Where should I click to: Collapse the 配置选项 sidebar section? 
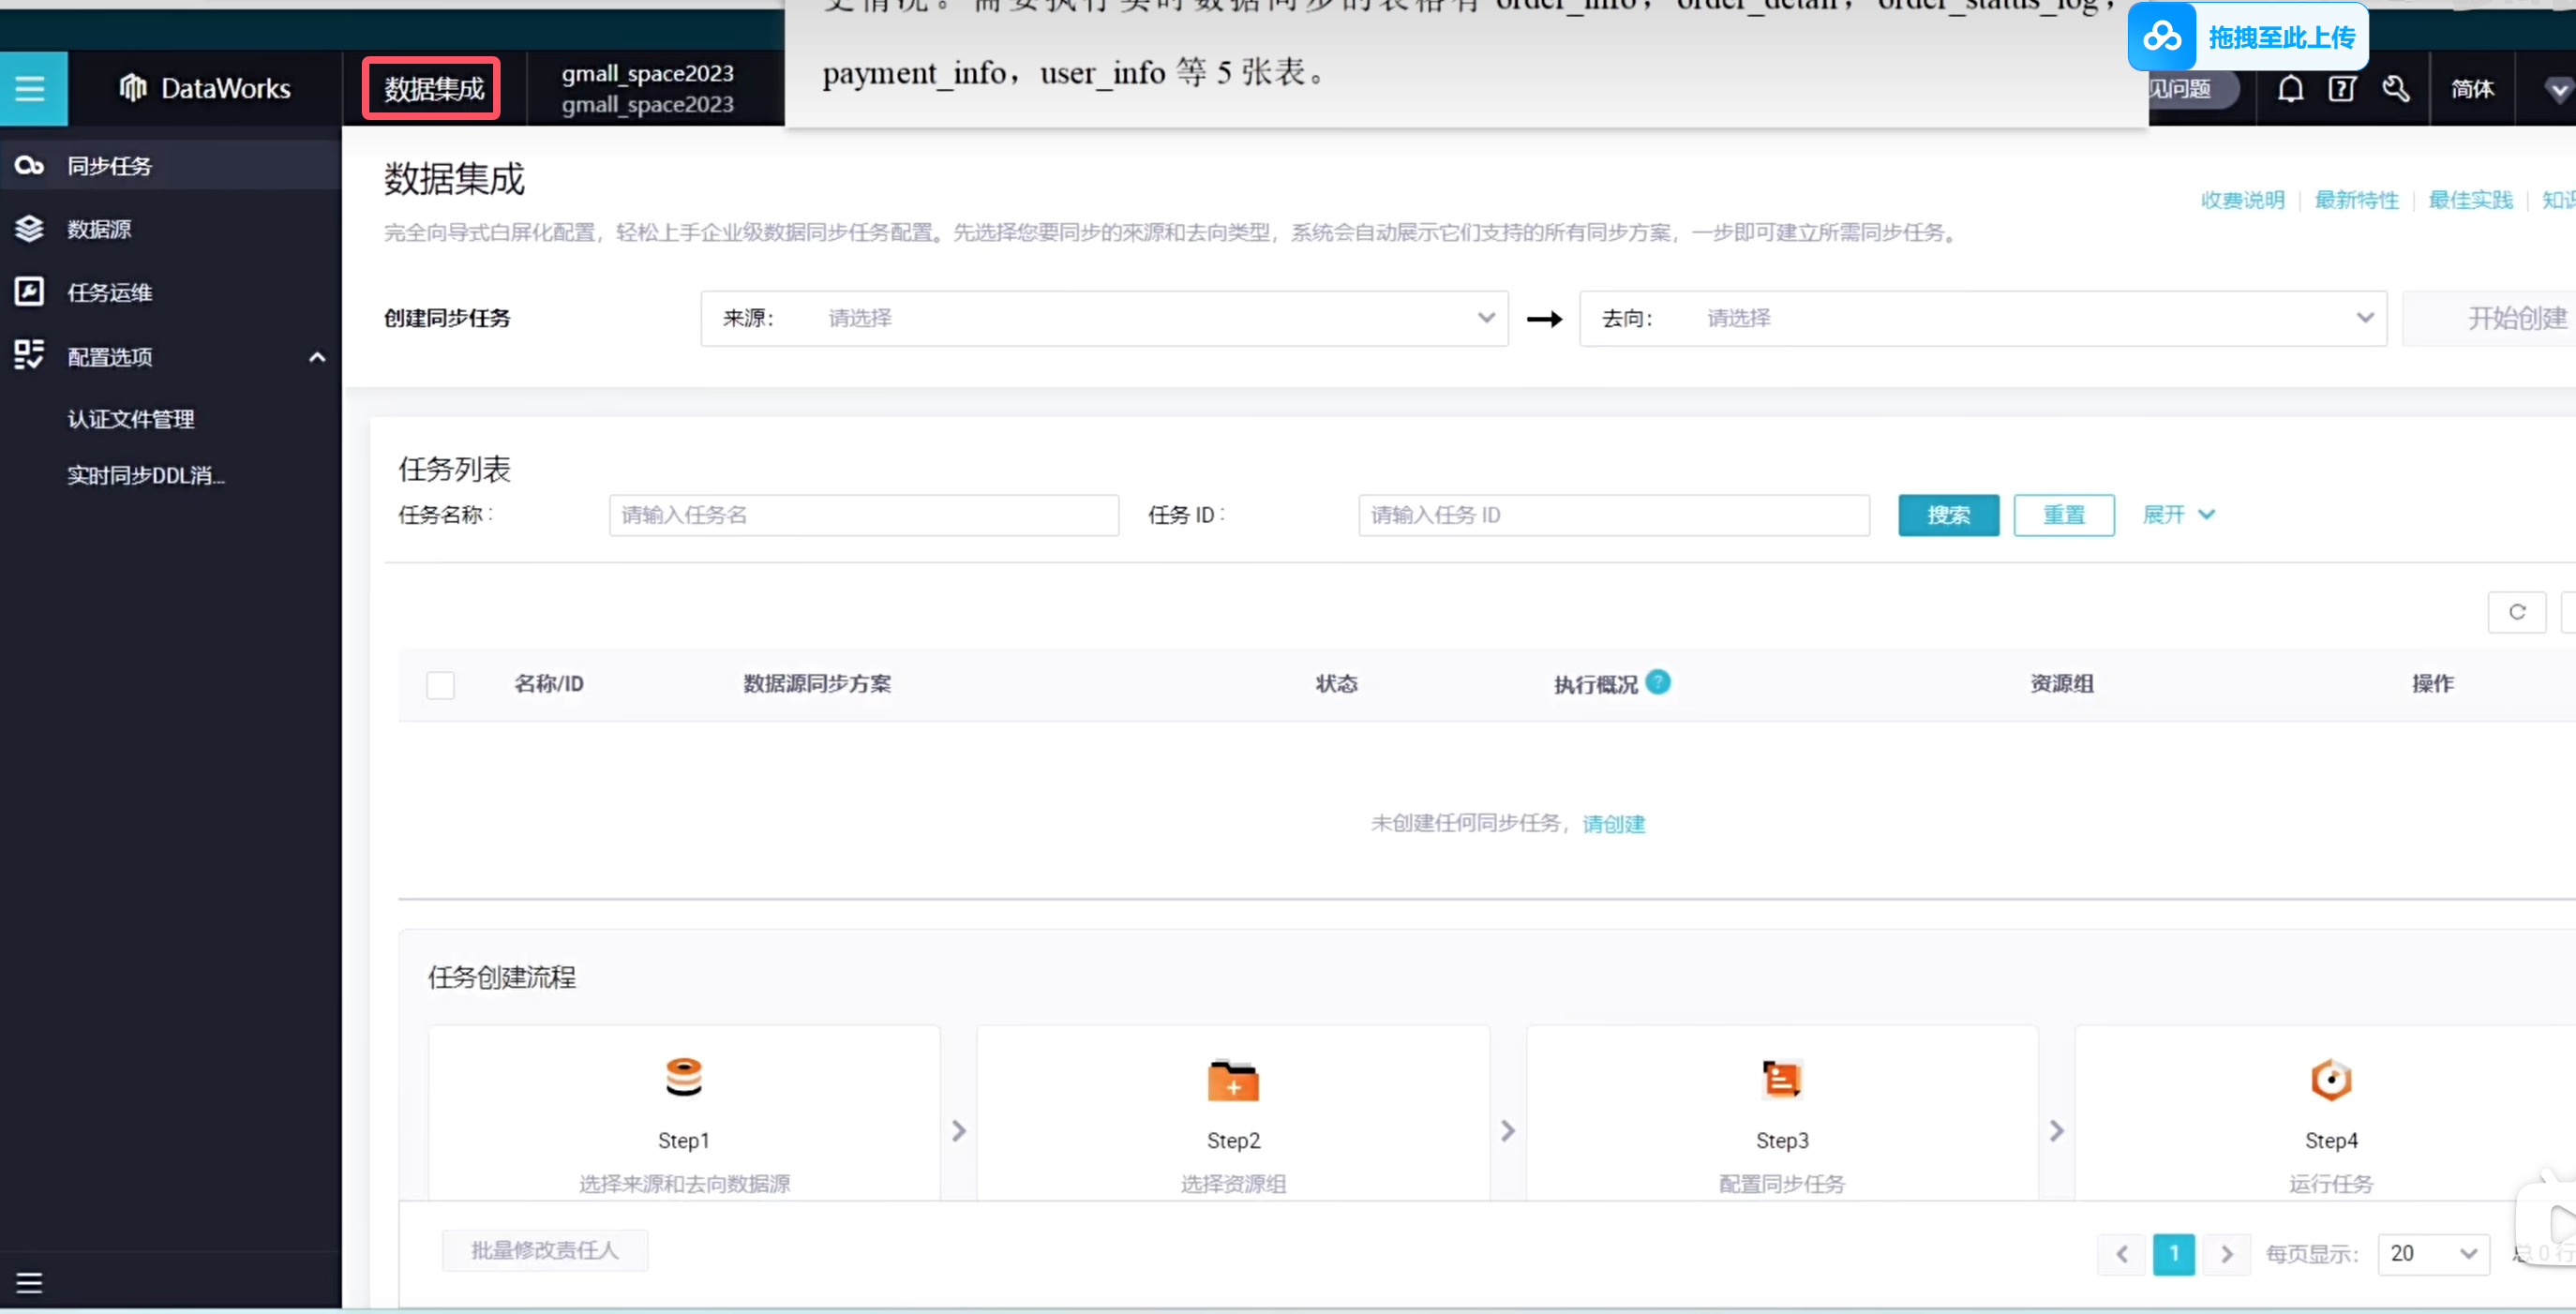click(317, 357)
